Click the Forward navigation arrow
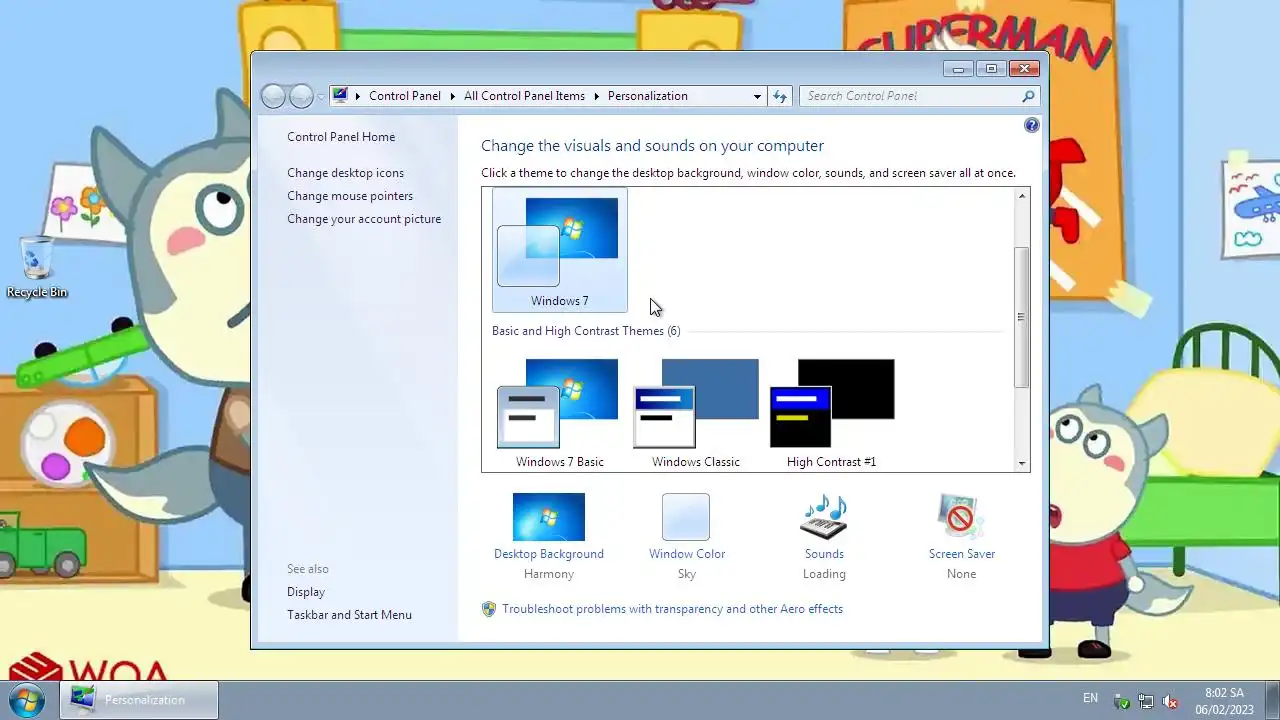 pos(301,96)
